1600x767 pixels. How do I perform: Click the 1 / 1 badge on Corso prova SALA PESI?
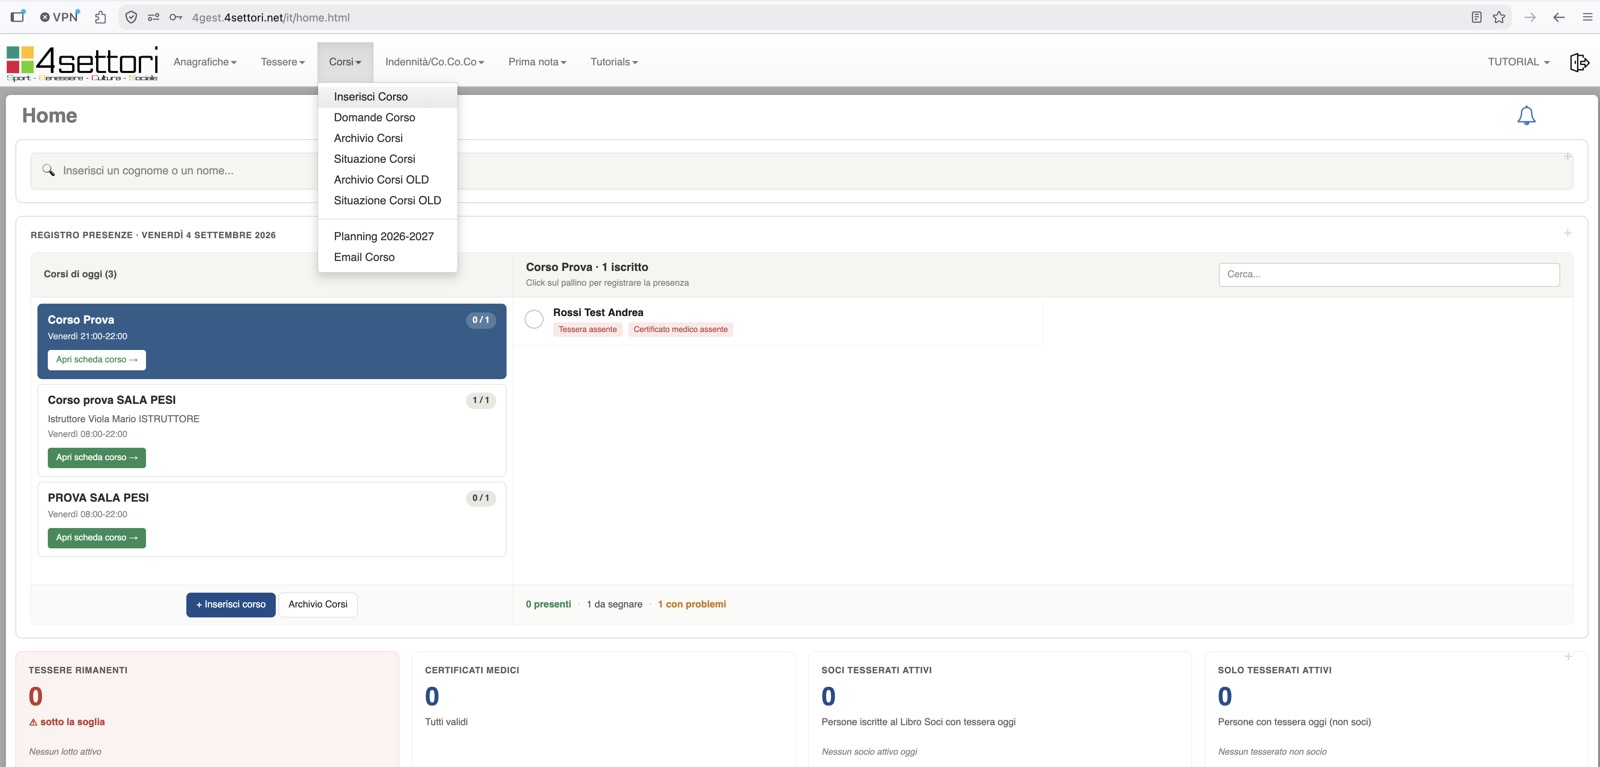(481, 400)
